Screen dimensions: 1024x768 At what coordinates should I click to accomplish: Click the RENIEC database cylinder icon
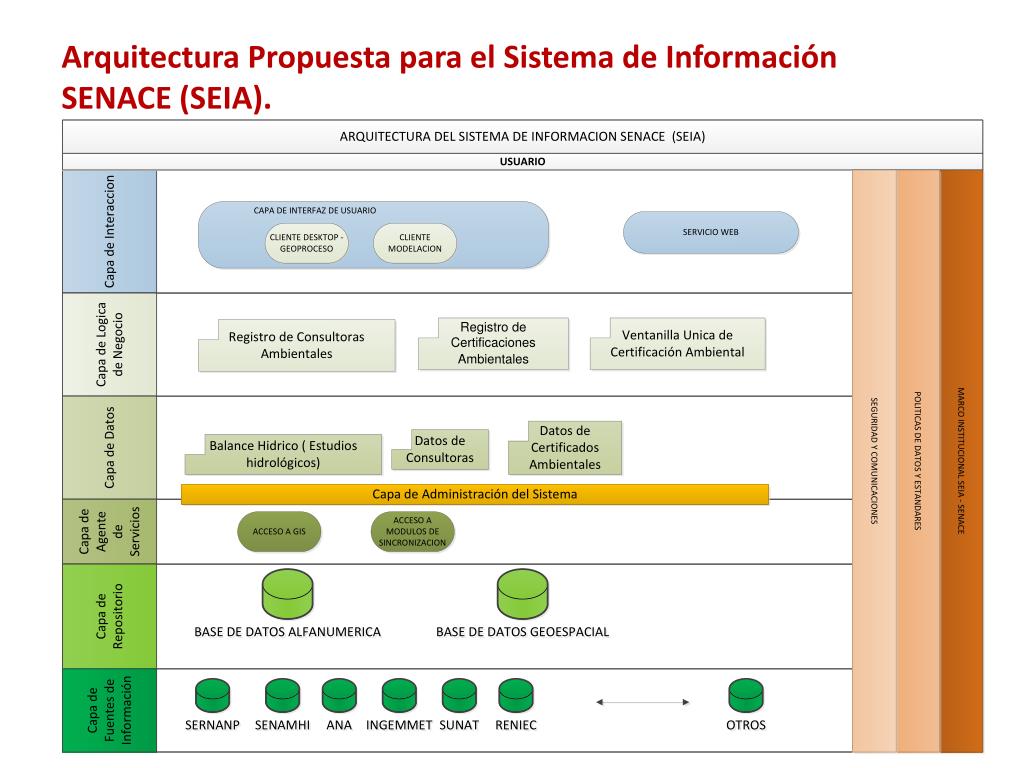click(x=516, y=696)
